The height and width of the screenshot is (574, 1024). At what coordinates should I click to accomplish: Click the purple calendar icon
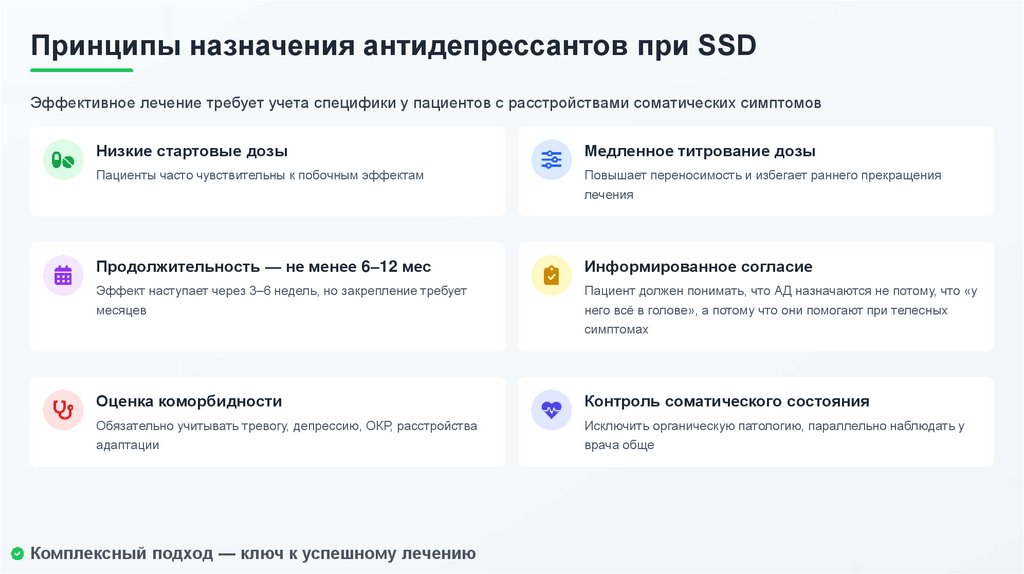click(x=63, y=275)
